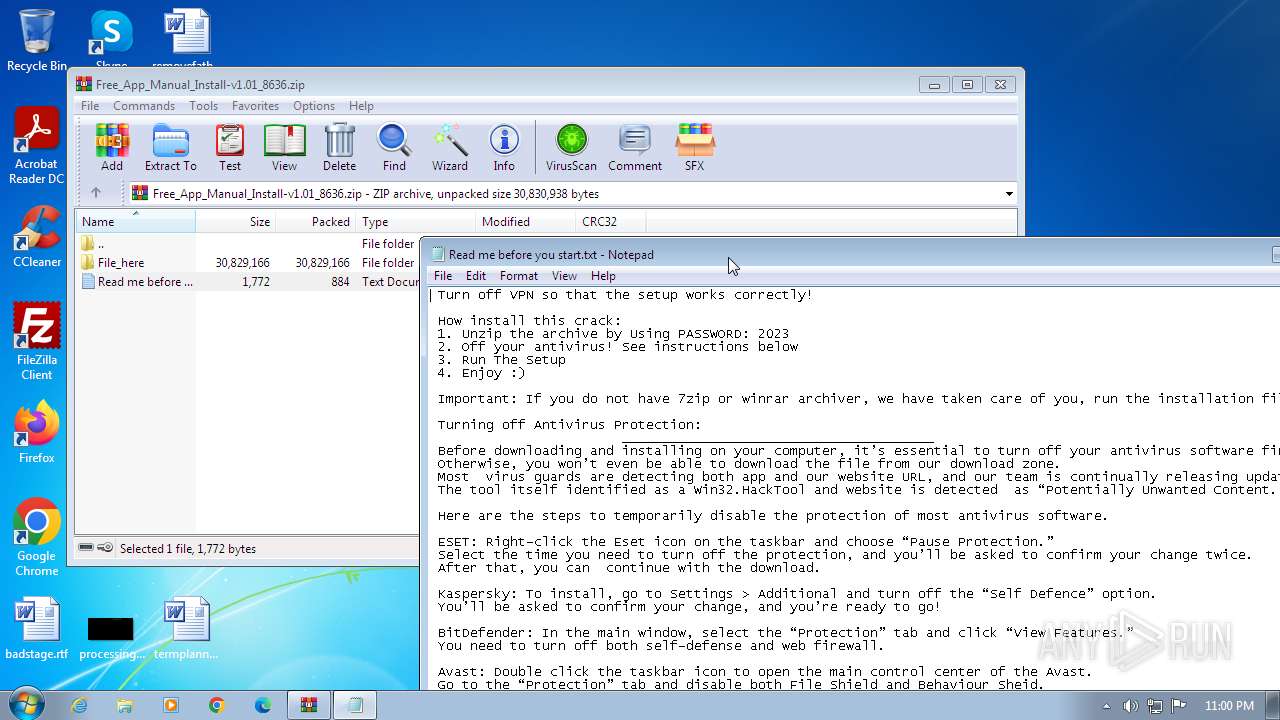Open Notepad File menu
1280x720 pixels.
click(x=443, y=276)
